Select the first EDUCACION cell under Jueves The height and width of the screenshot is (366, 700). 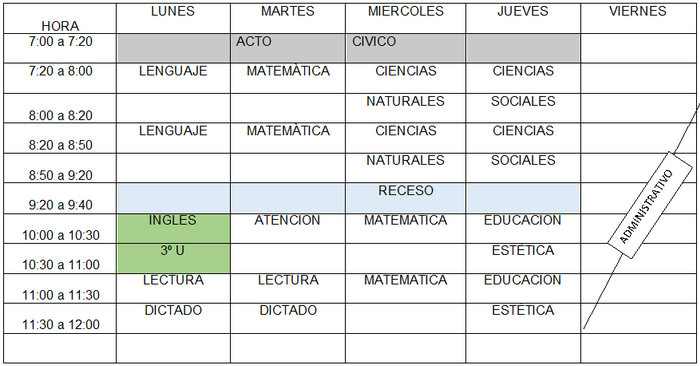pyautogui.click(x=523, y=229)
